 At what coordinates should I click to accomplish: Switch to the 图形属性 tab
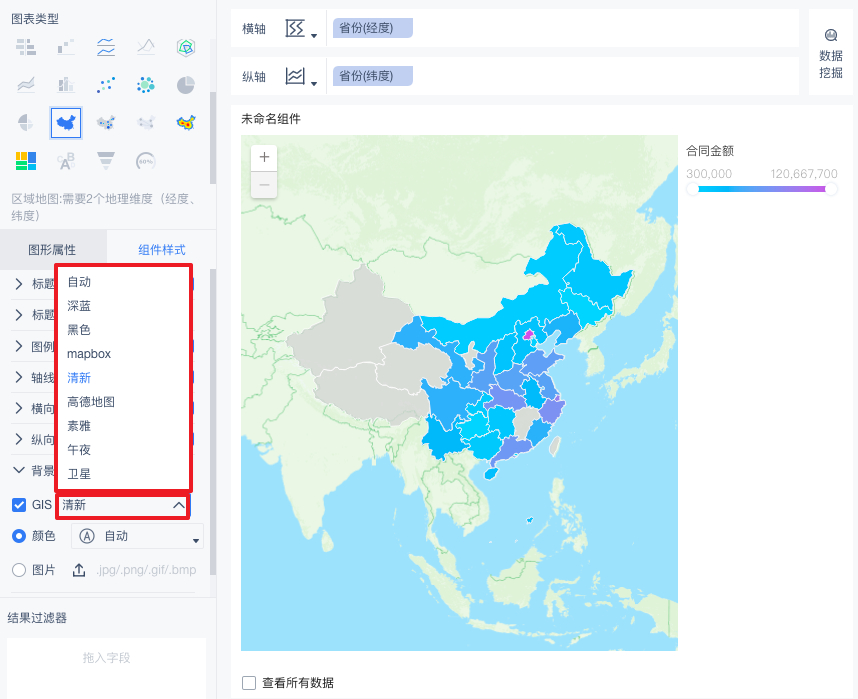coord(53,250)
